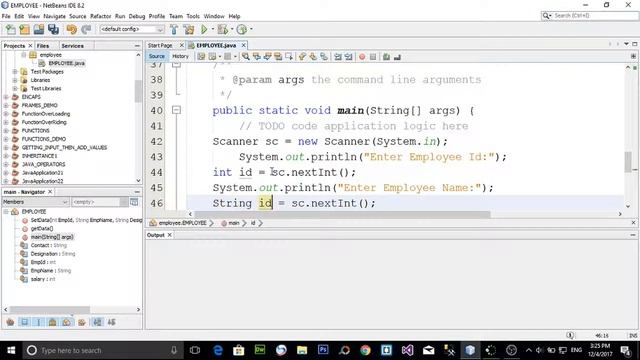Expand the Libraries tree node
This screenshot has height=360, width=640.
pos(15,80)
